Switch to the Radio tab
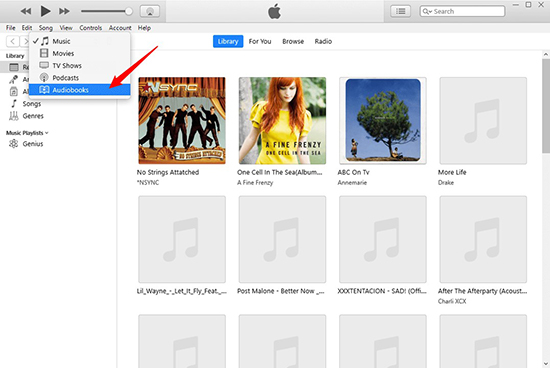 (323, 41)
